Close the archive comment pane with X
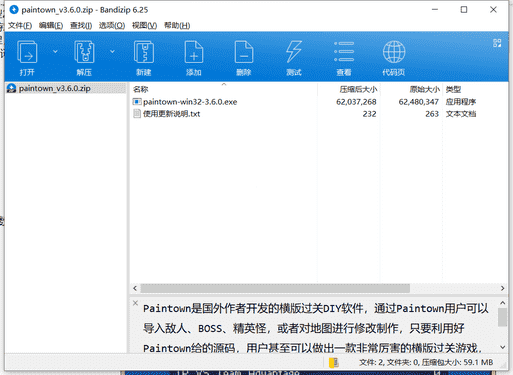This screenshot has height=375, width=513. [x=135, y=303]
